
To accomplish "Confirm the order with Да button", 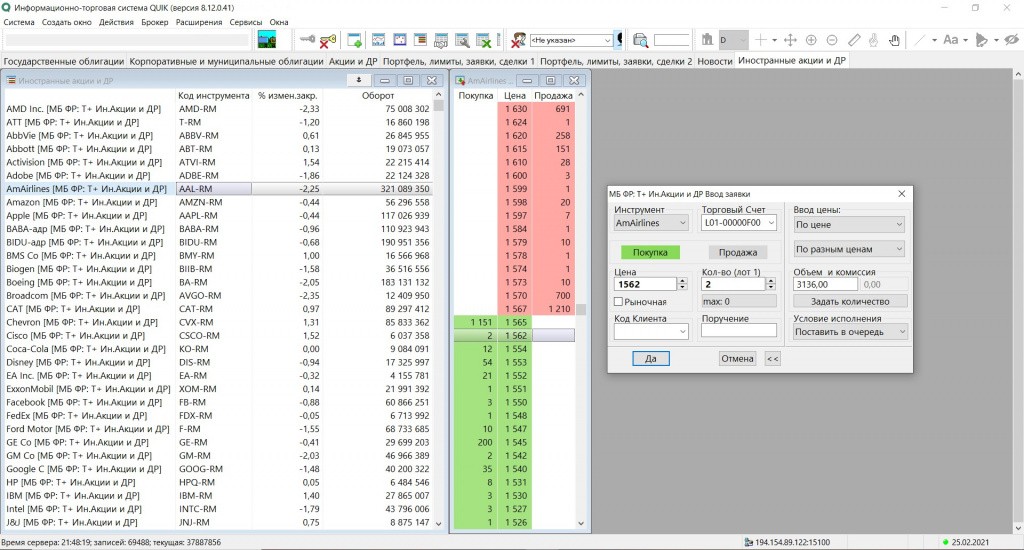I will (650, 358).
